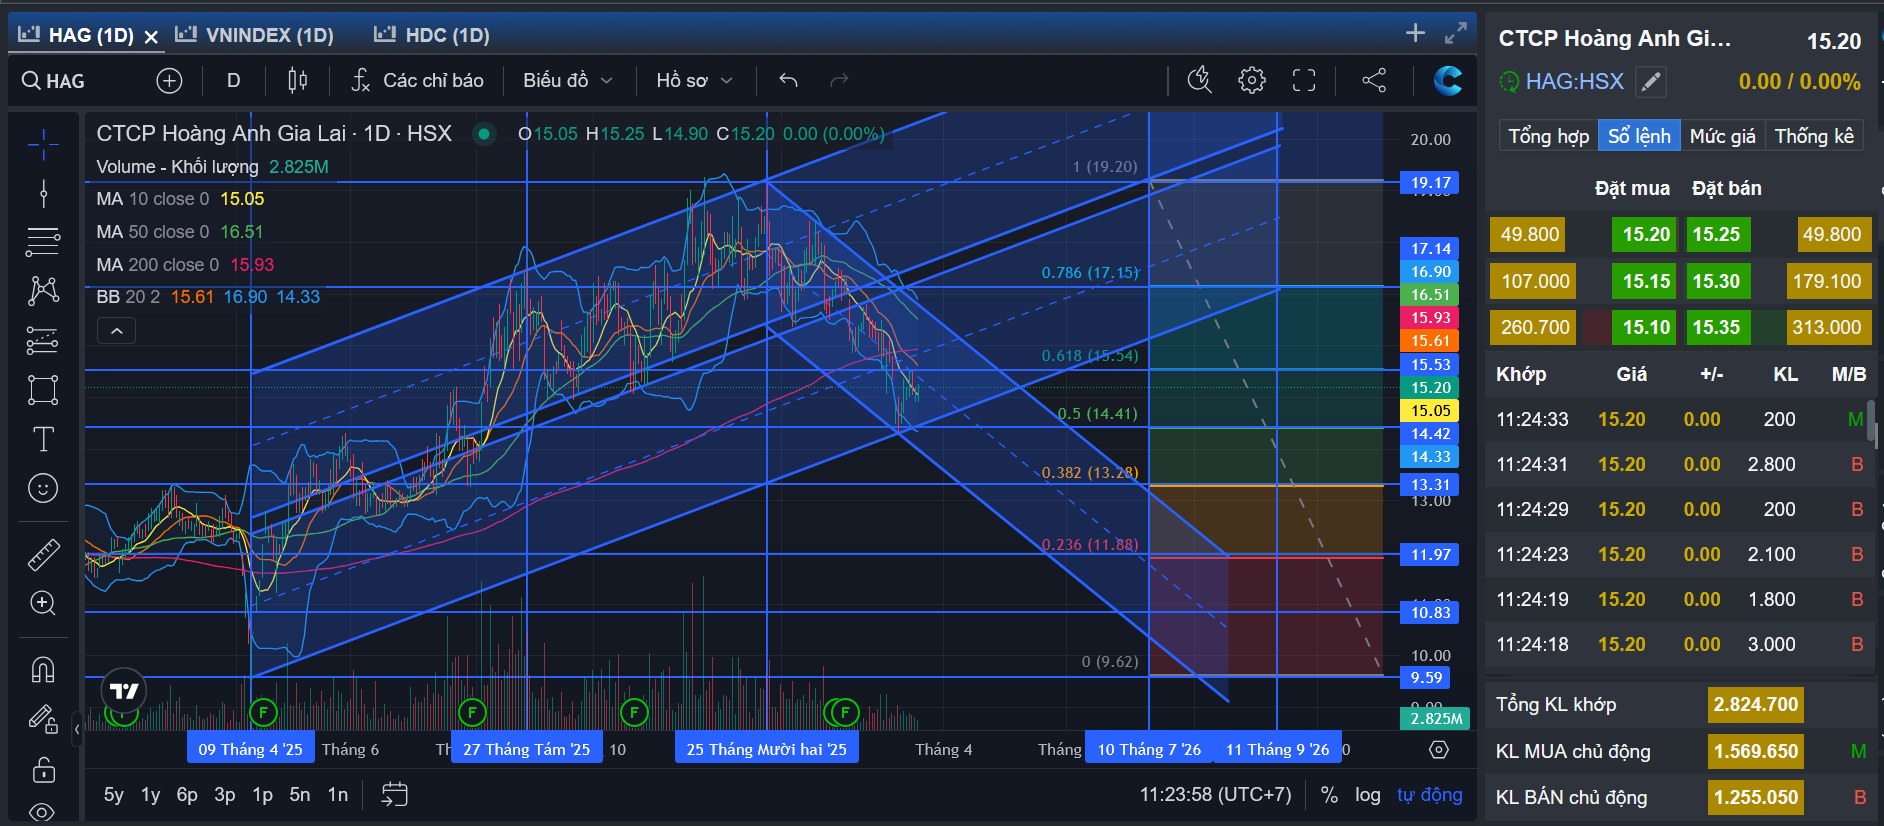Open the emoji icons tool
Screen dimensions: 1884x826
click(43, 488)
